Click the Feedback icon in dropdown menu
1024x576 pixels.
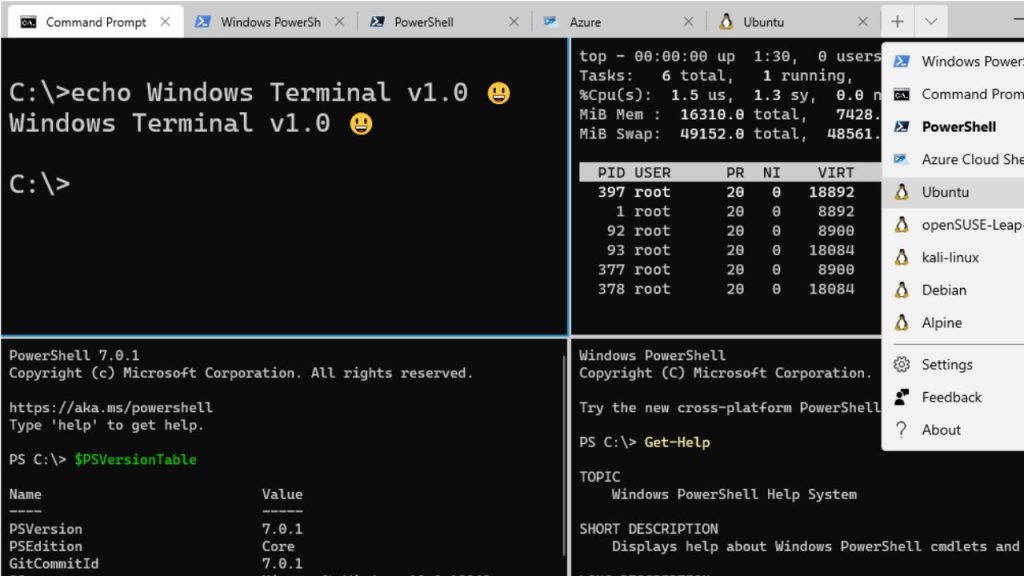coord(901,397)
